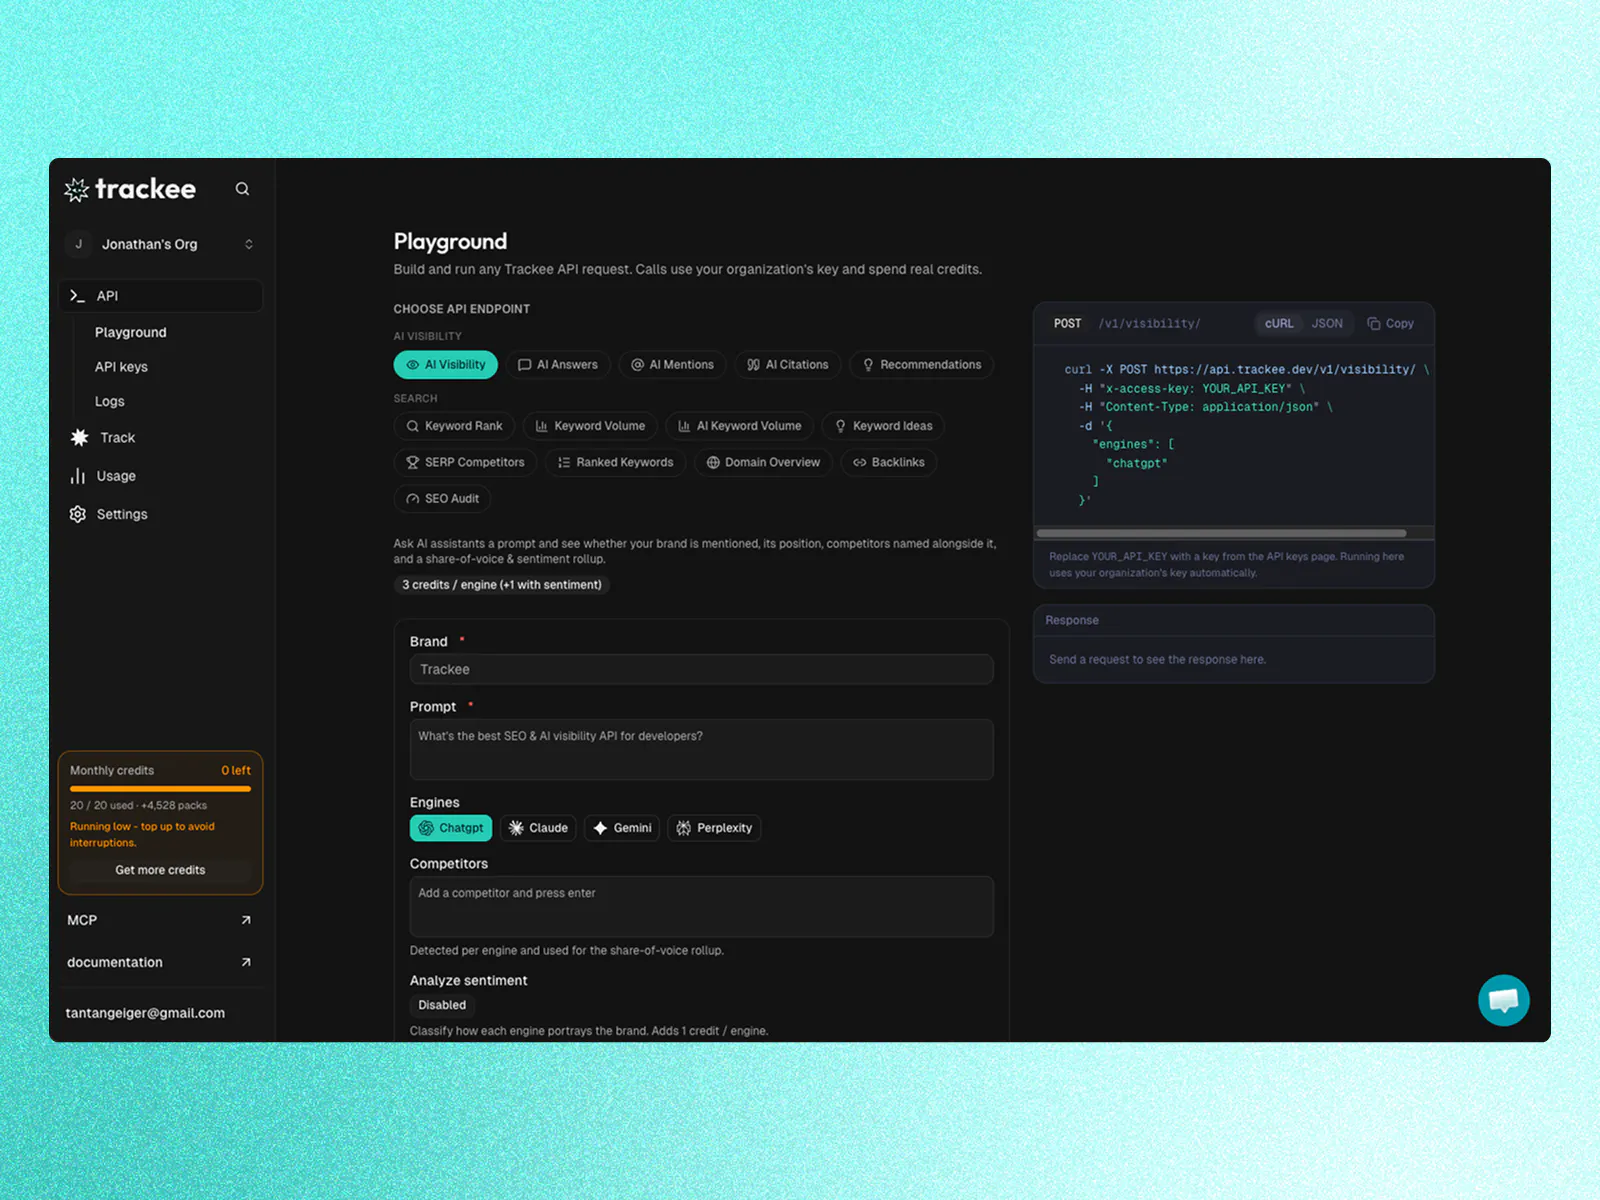This screenshot has height=1200, width=1600.
Task: Select the AI Mentions endpoint
Action: [672, 365]
